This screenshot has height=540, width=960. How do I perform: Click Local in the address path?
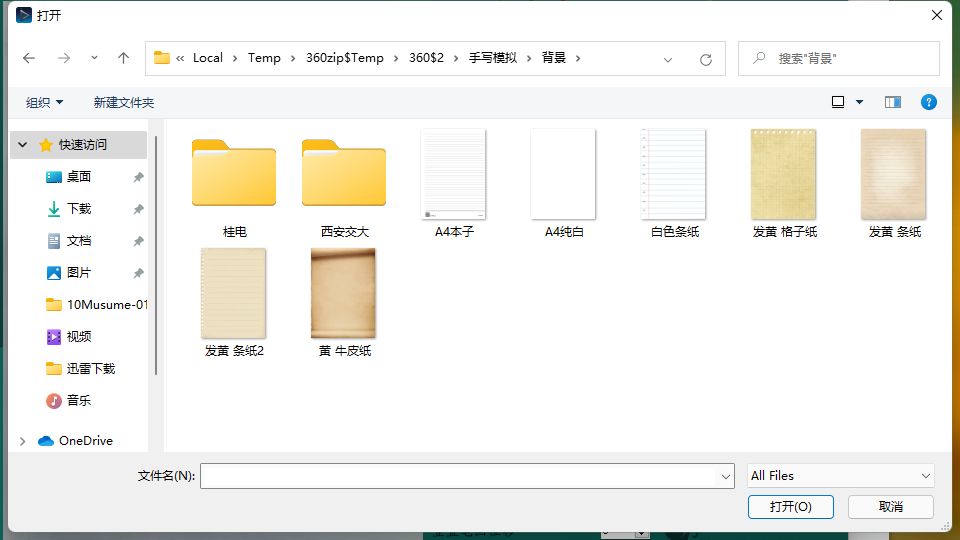pyautogui.click(x=208, y=58)
